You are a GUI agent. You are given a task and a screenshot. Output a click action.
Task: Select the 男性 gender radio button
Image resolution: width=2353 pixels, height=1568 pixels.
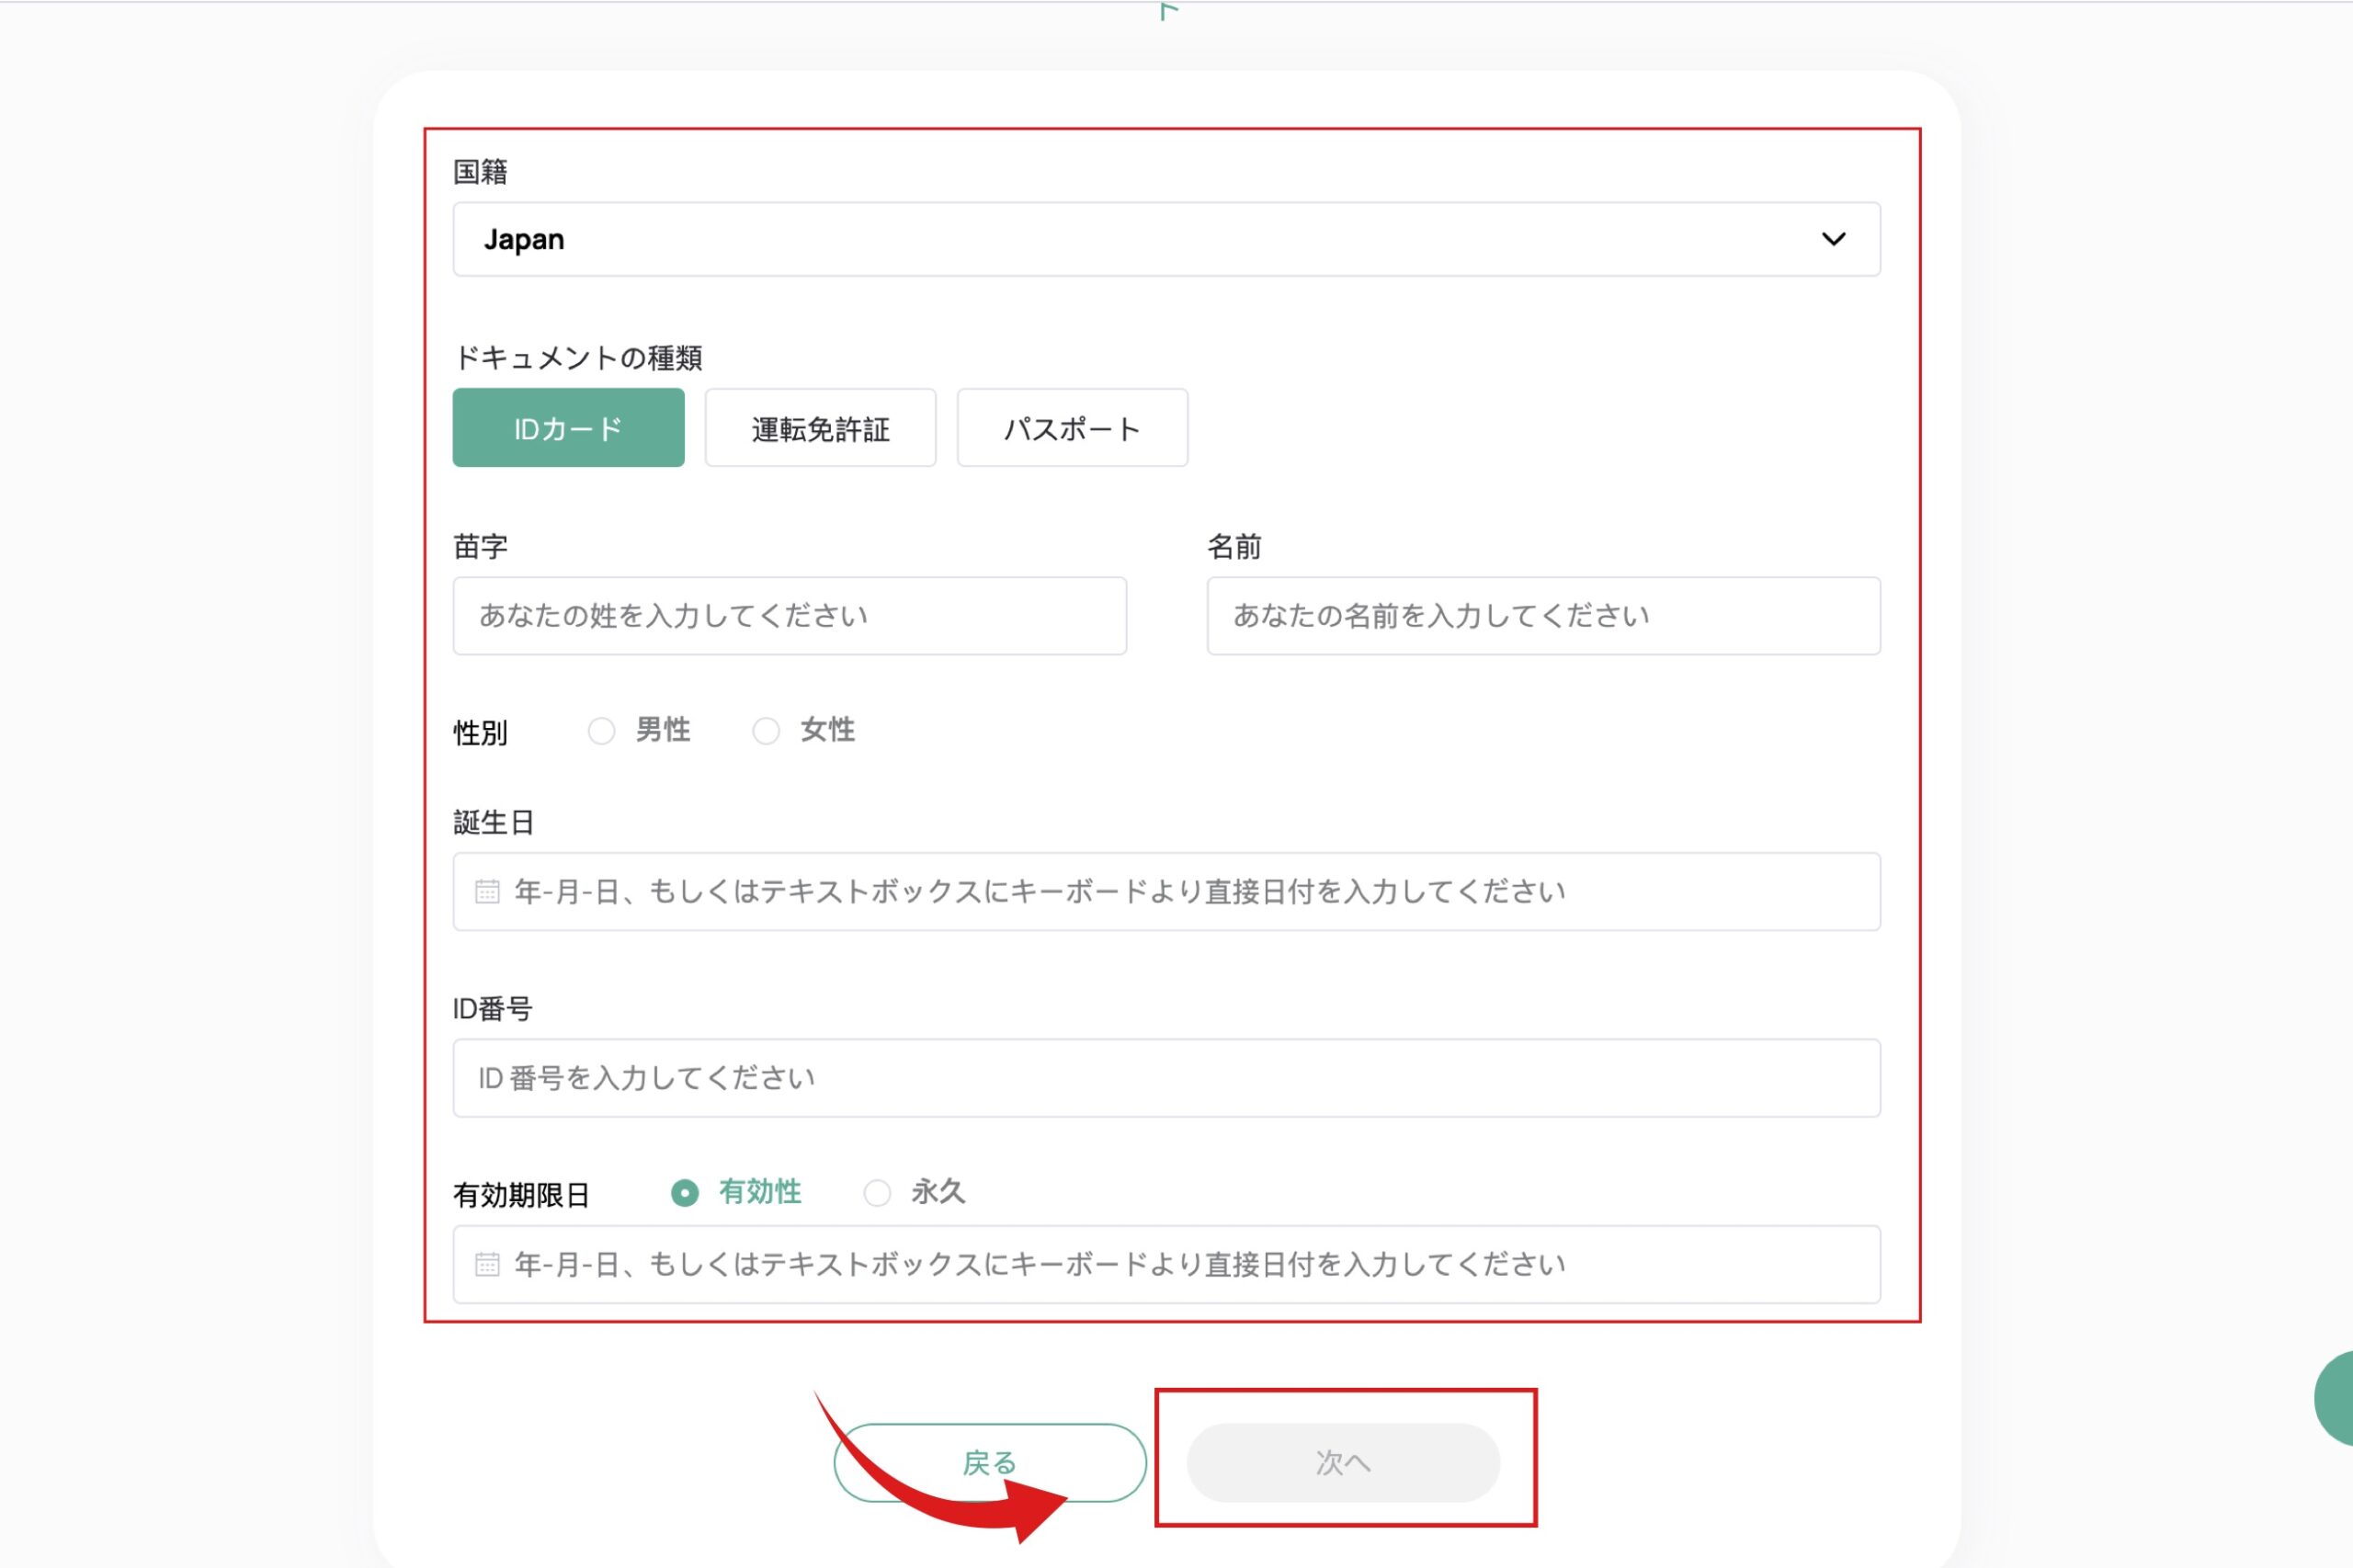point(601,731)
